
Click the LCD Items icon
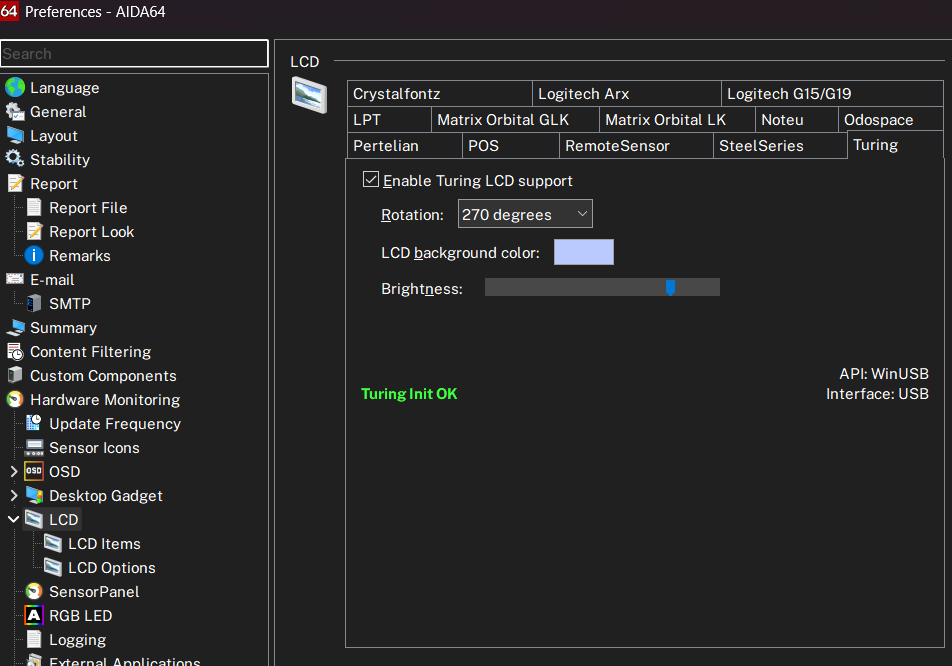click(53, 543)
